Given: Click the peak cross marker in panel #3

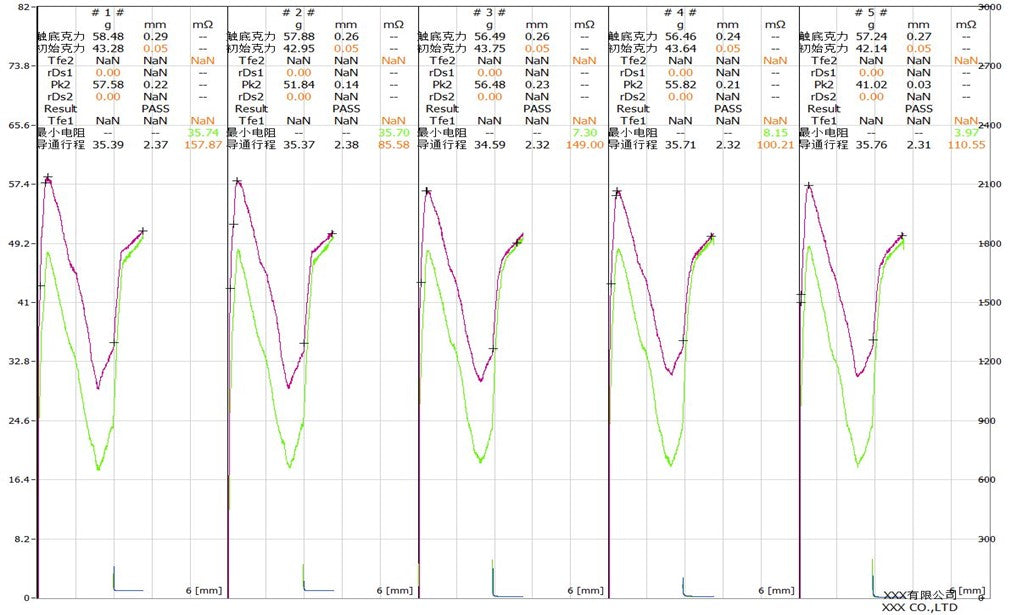Looking at the screenshot, I should (x=427, y=191).
